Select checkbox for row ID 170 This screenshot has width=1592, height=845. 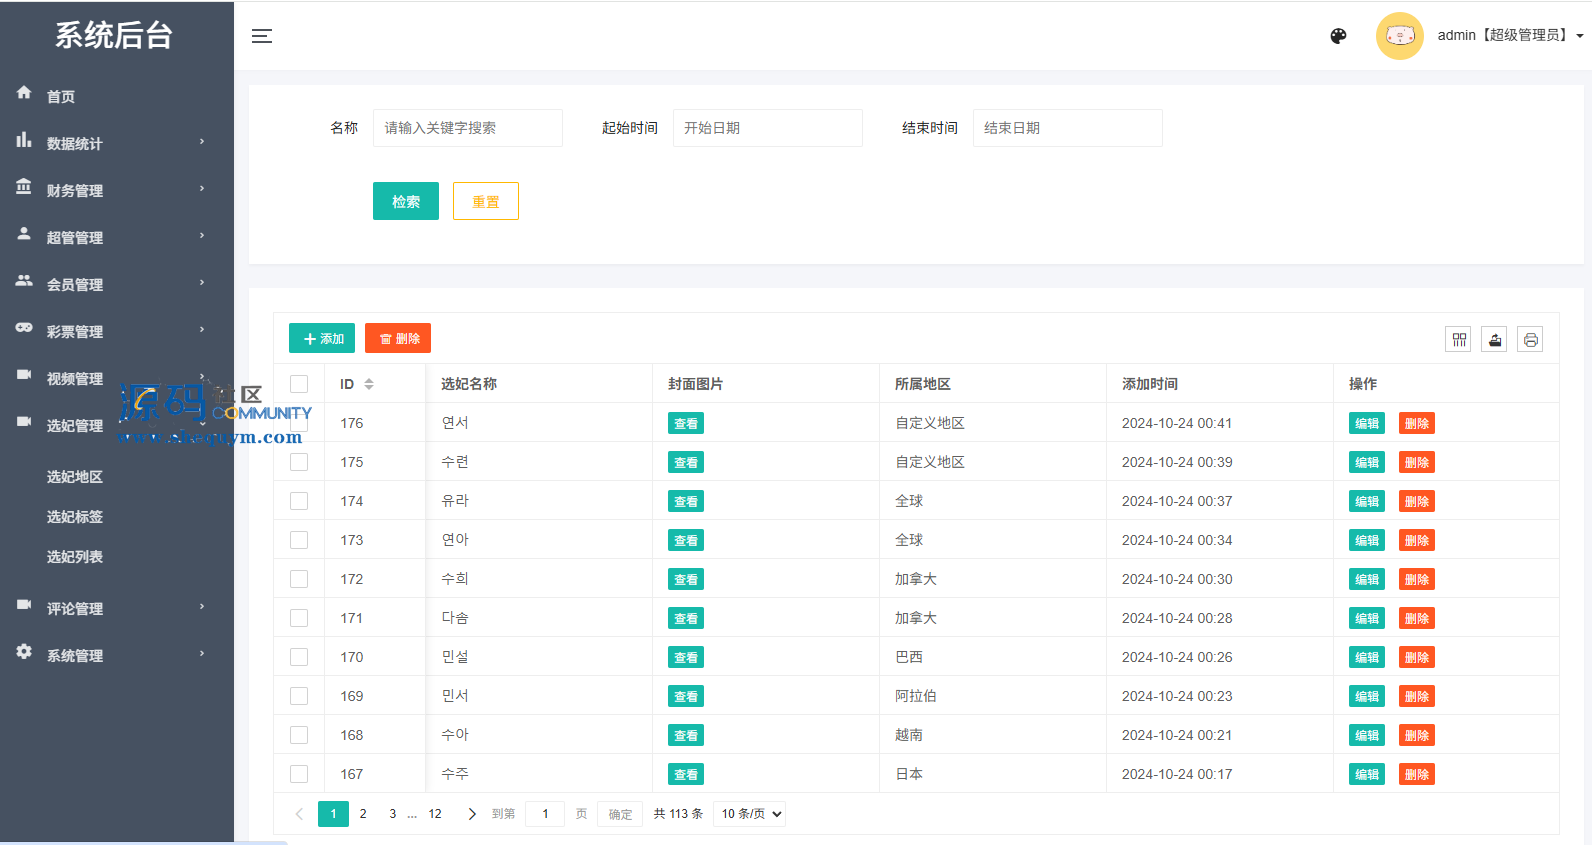pyautogui.click(x=299, y=657)
